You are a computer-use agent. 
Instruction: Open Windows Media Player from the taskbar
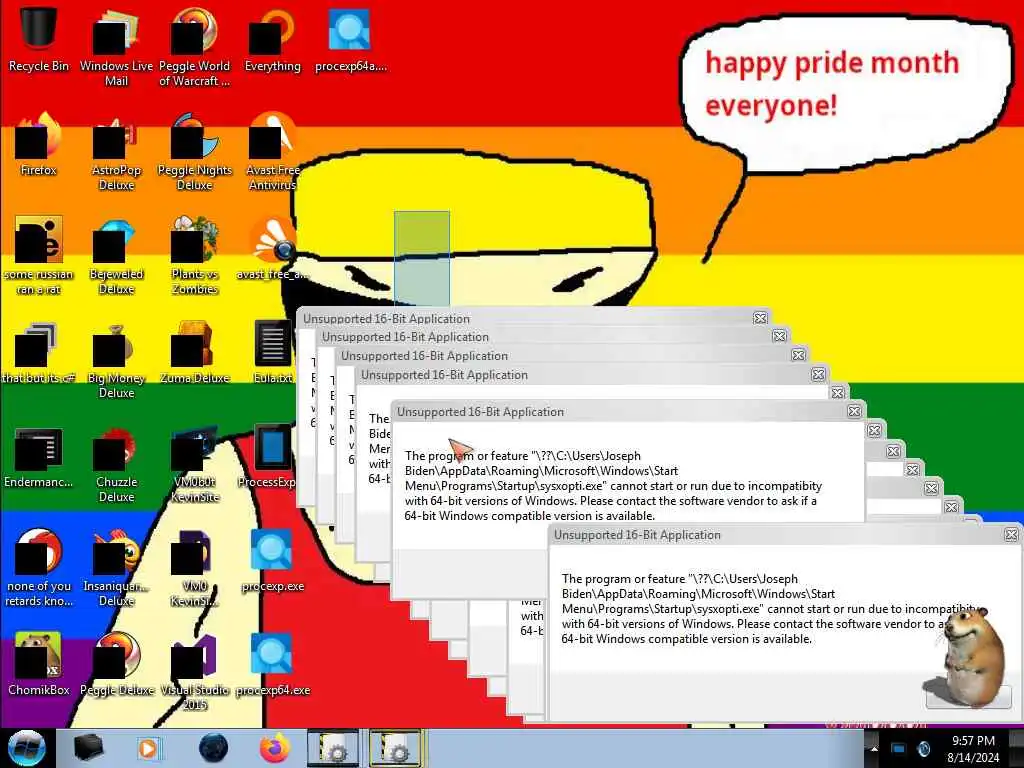(150, 748)
